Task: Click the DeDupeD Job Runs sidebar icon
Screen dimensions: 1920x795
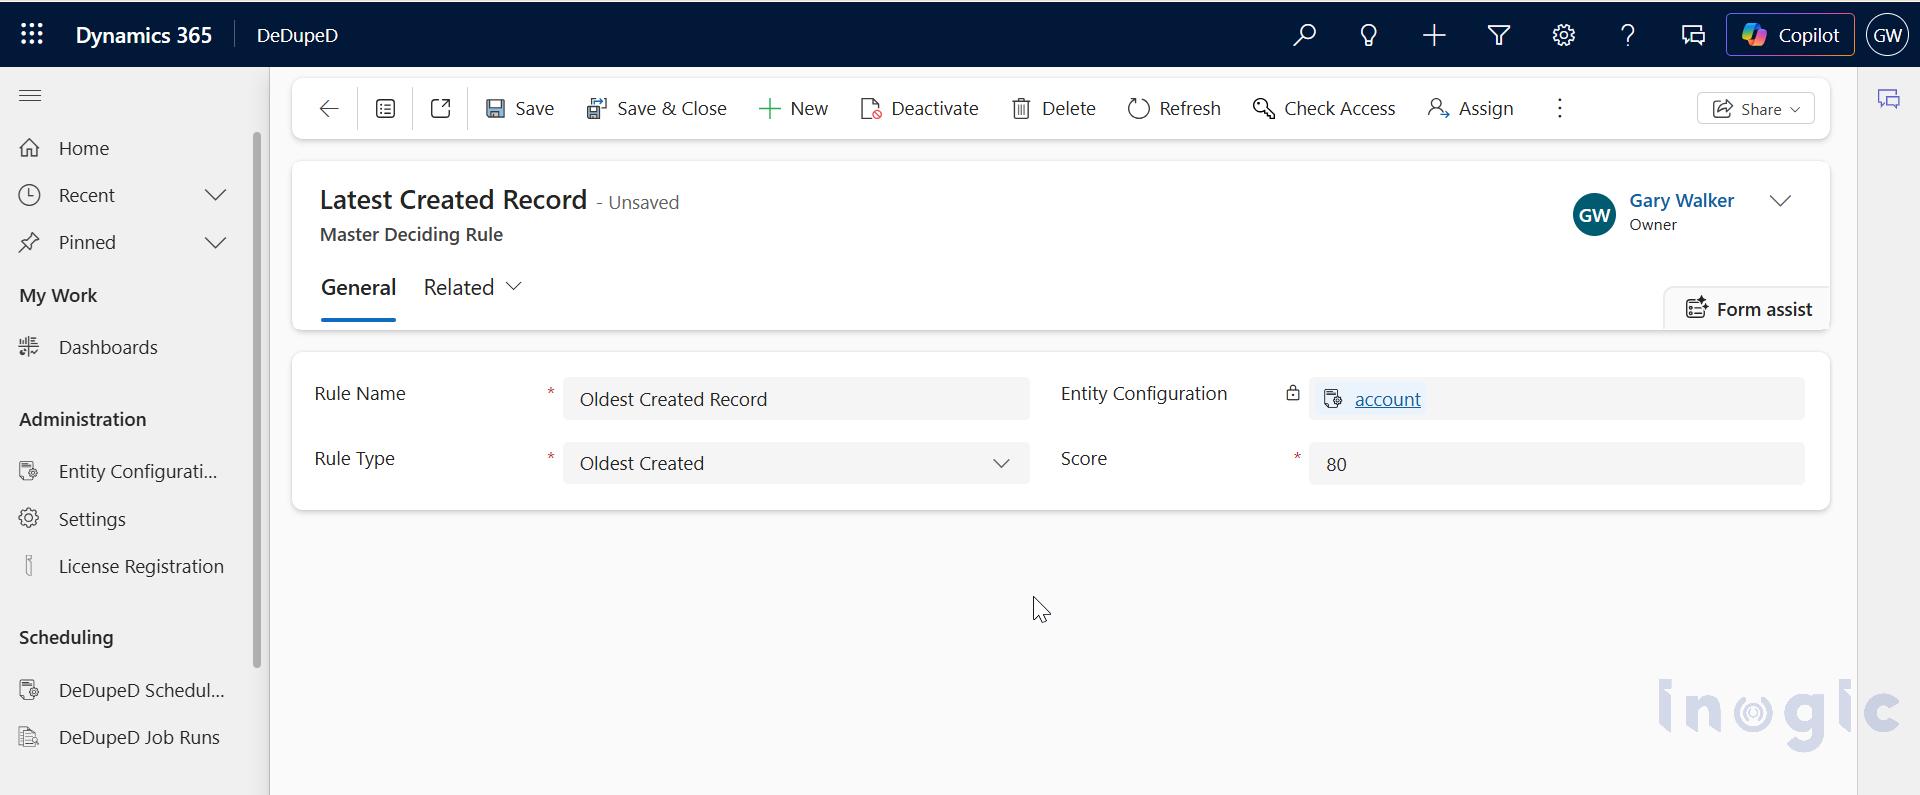Action: point(29,738)
